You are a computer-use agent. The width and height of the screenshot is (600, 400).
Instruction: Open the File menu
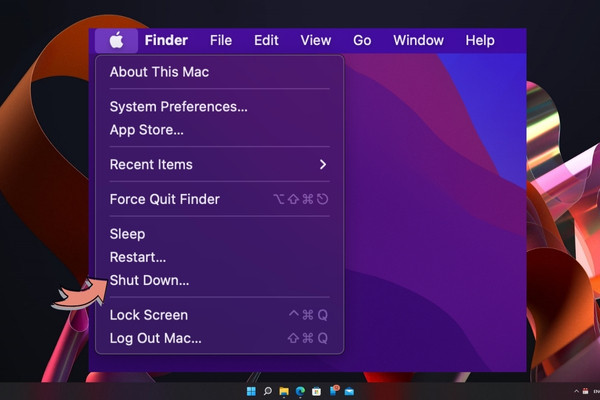[221, 40]
